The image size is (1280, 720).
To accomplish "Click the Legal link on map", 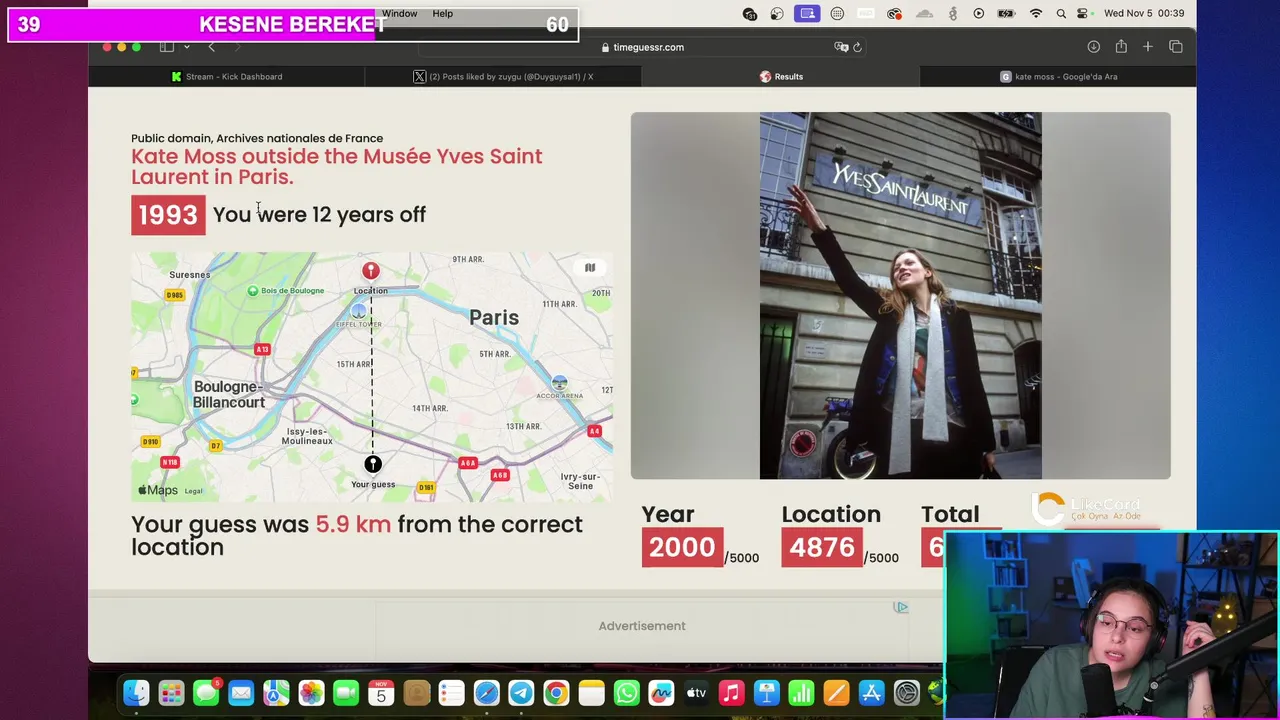I will click(193, 491).
